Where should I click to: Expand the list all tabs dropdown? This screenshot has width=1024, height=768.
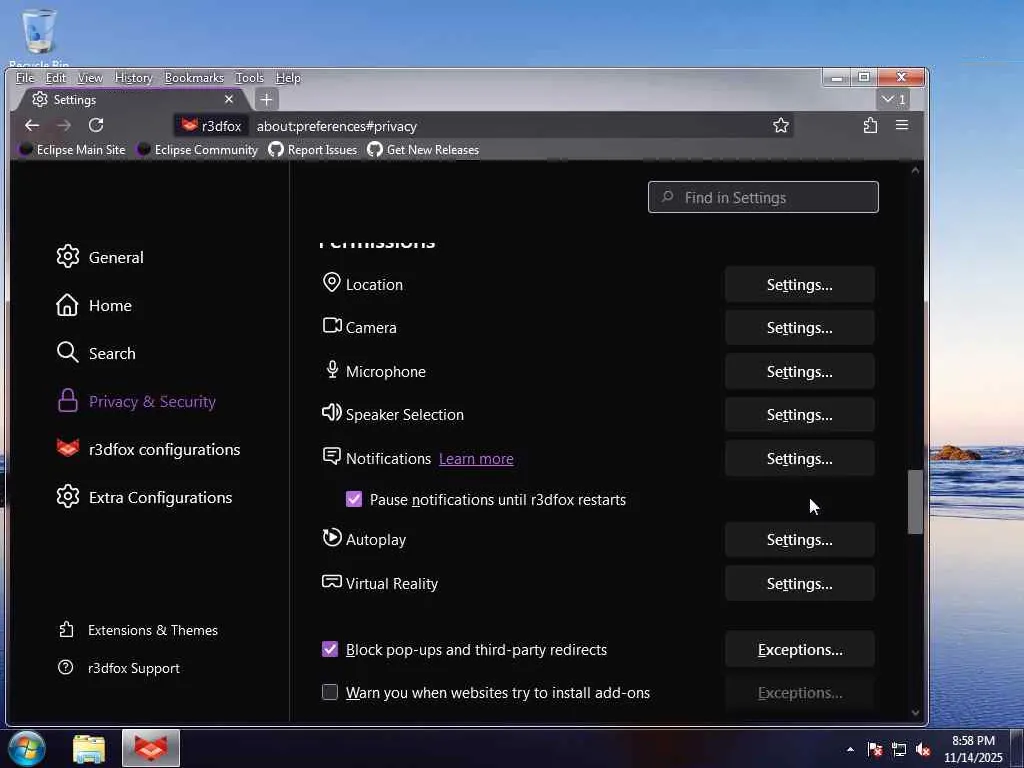tap(893, 99)
